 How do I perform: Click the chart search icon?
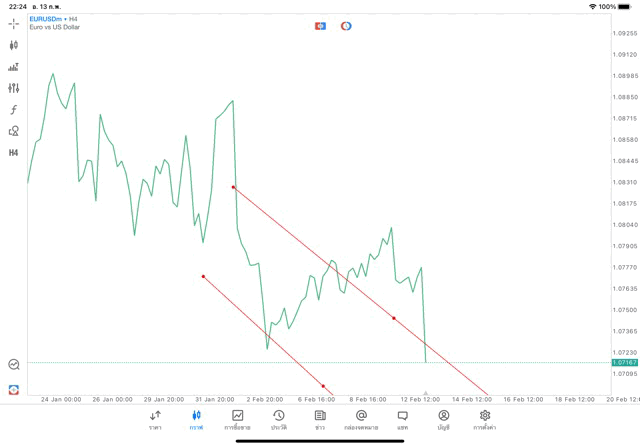[x=13, y=365]
